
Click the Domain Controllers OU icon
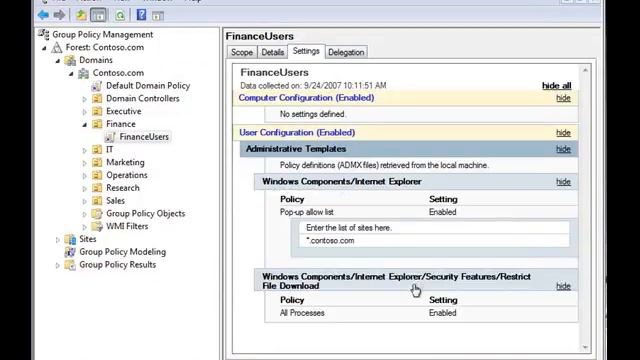tap(97, 98)
